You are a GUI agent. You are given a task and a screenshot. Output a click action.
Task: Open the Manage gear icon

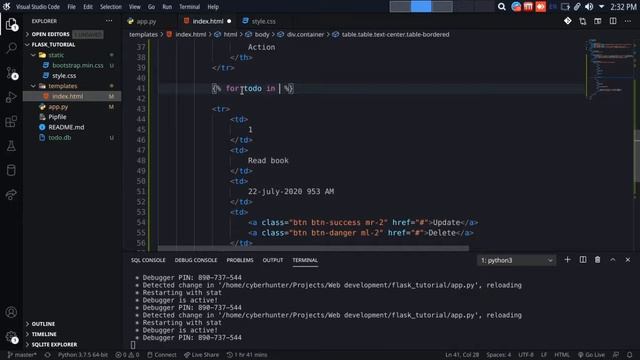11,337
